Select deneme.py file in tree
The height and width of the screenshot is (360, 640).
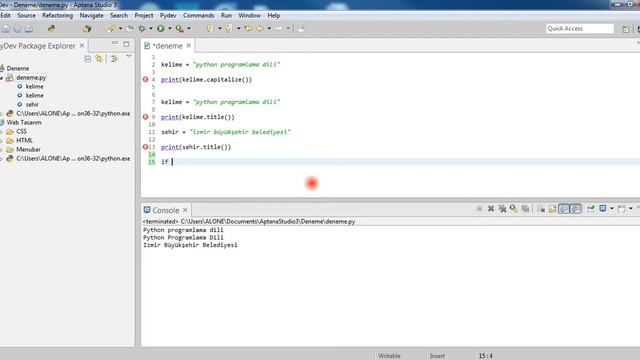point(31,77)
